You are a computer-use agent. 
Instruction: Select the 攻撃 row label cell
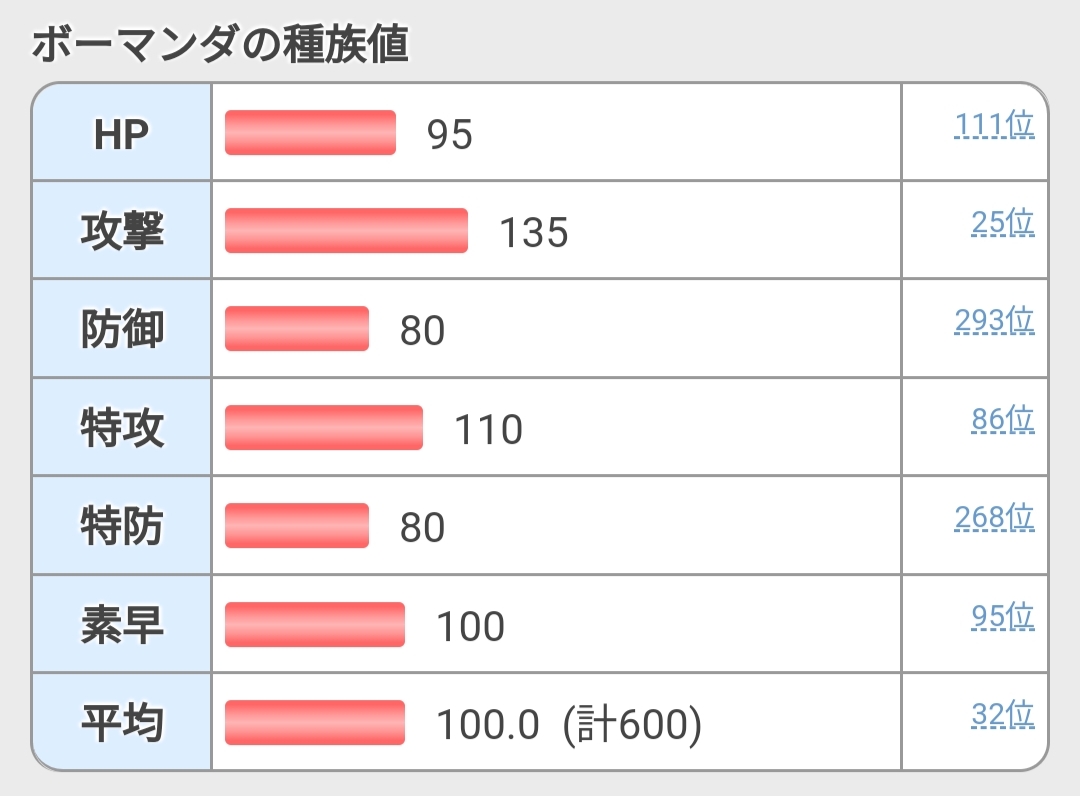pyautogui.click(x=121, y=231)
